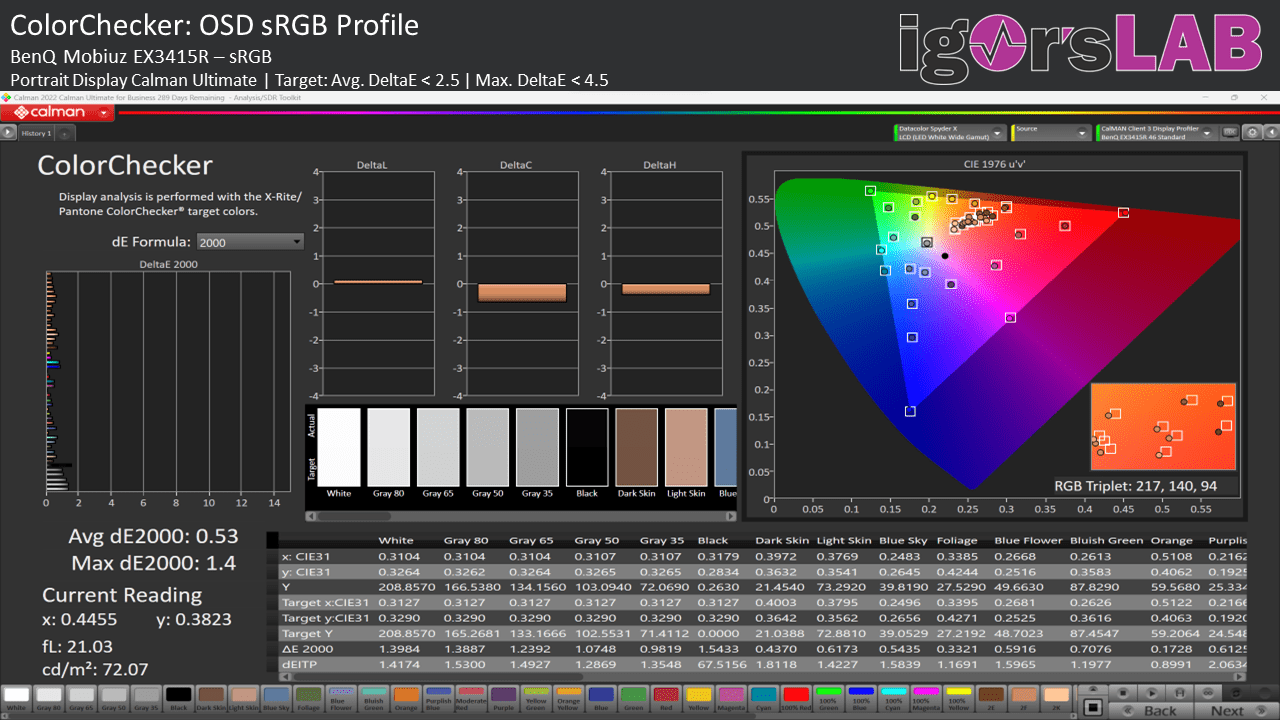Click the Dark Skin actual/target comparison patch
1280x720 pixels.
(x=636, y=446)
